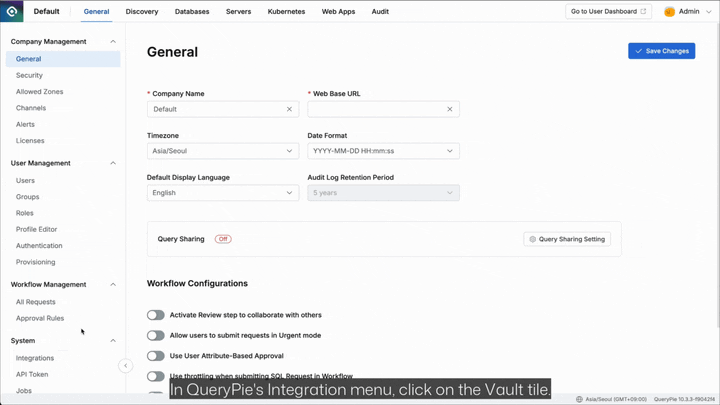This screenshot has height=405, width=720.
Task: Open the Audit Log Retention Period dropdown
Action: click(383, 193)
